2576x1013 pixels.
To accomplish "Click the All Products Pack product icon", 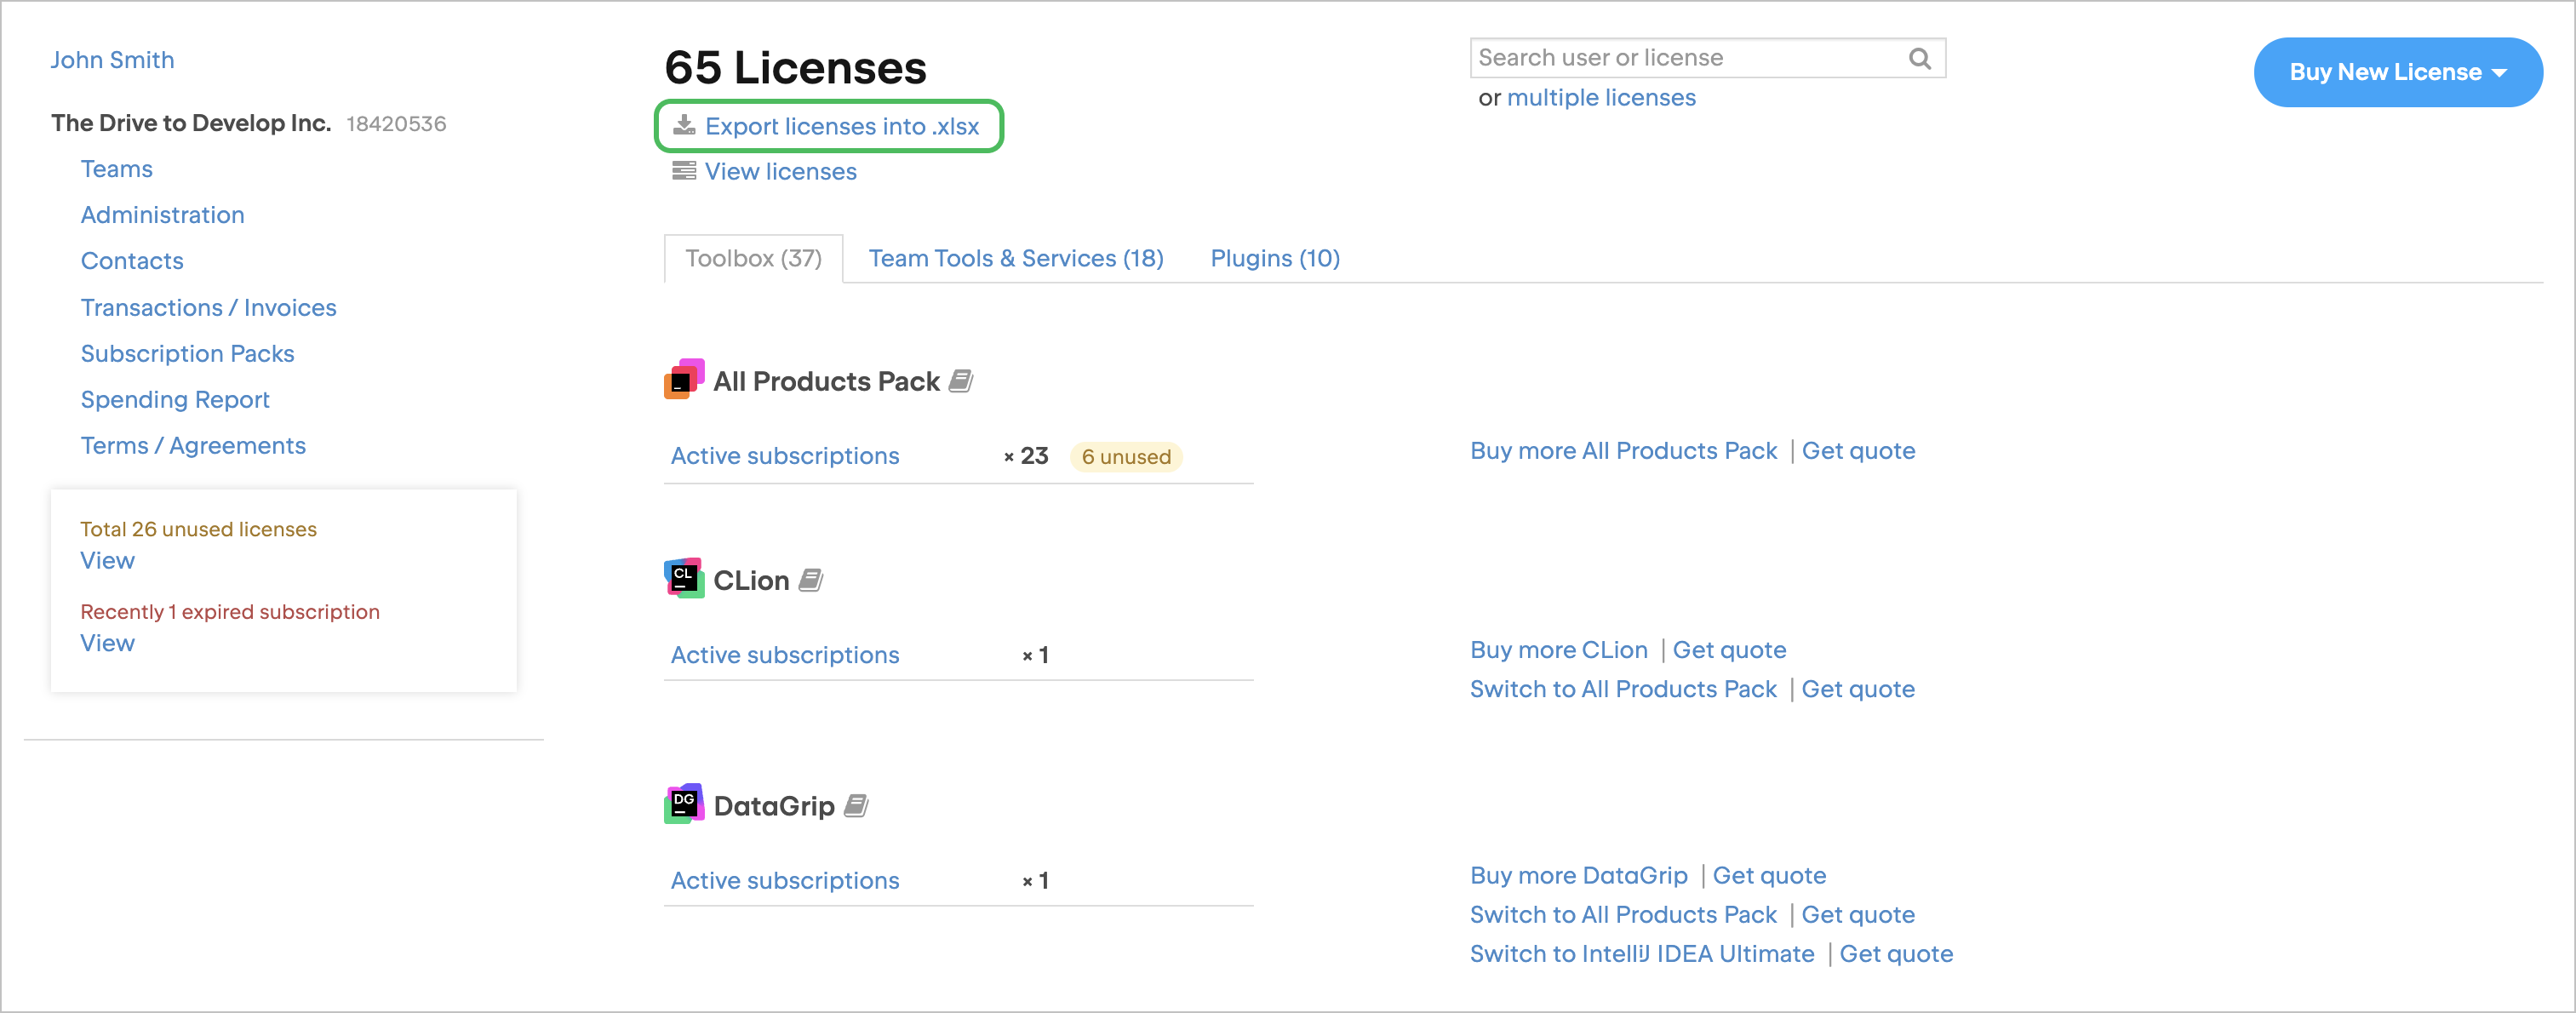I will click(x=684, y=380).
